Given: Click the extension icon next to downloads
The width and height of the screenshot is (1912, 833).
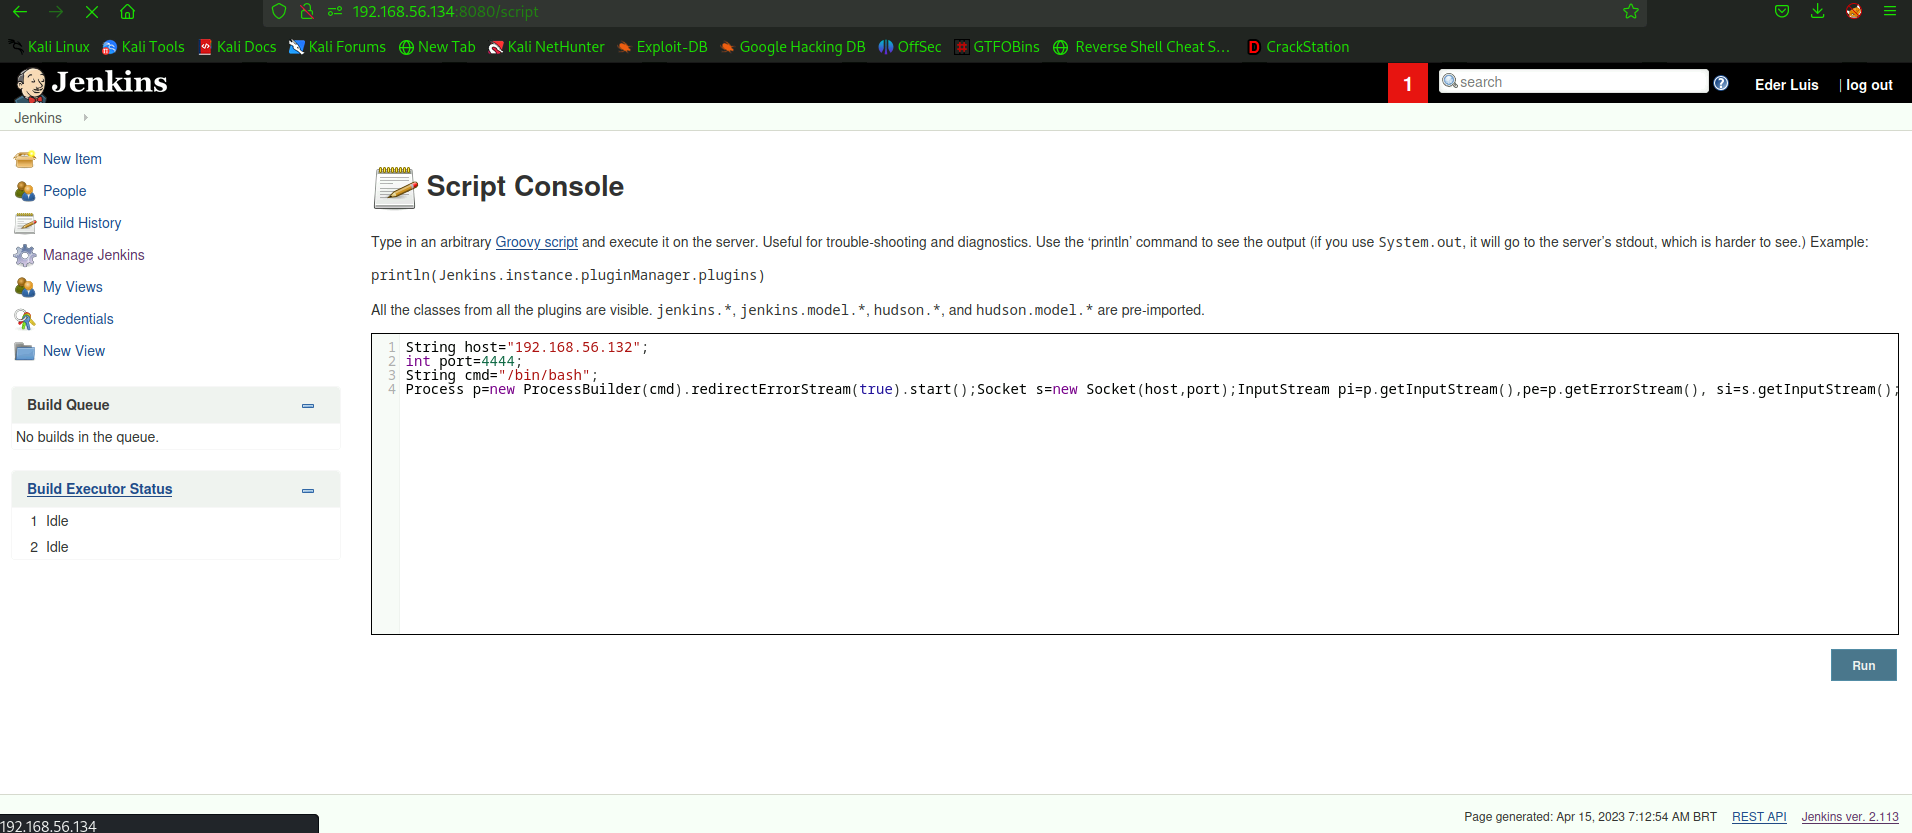Looking at the screenshot, I should coord(1854,12).
